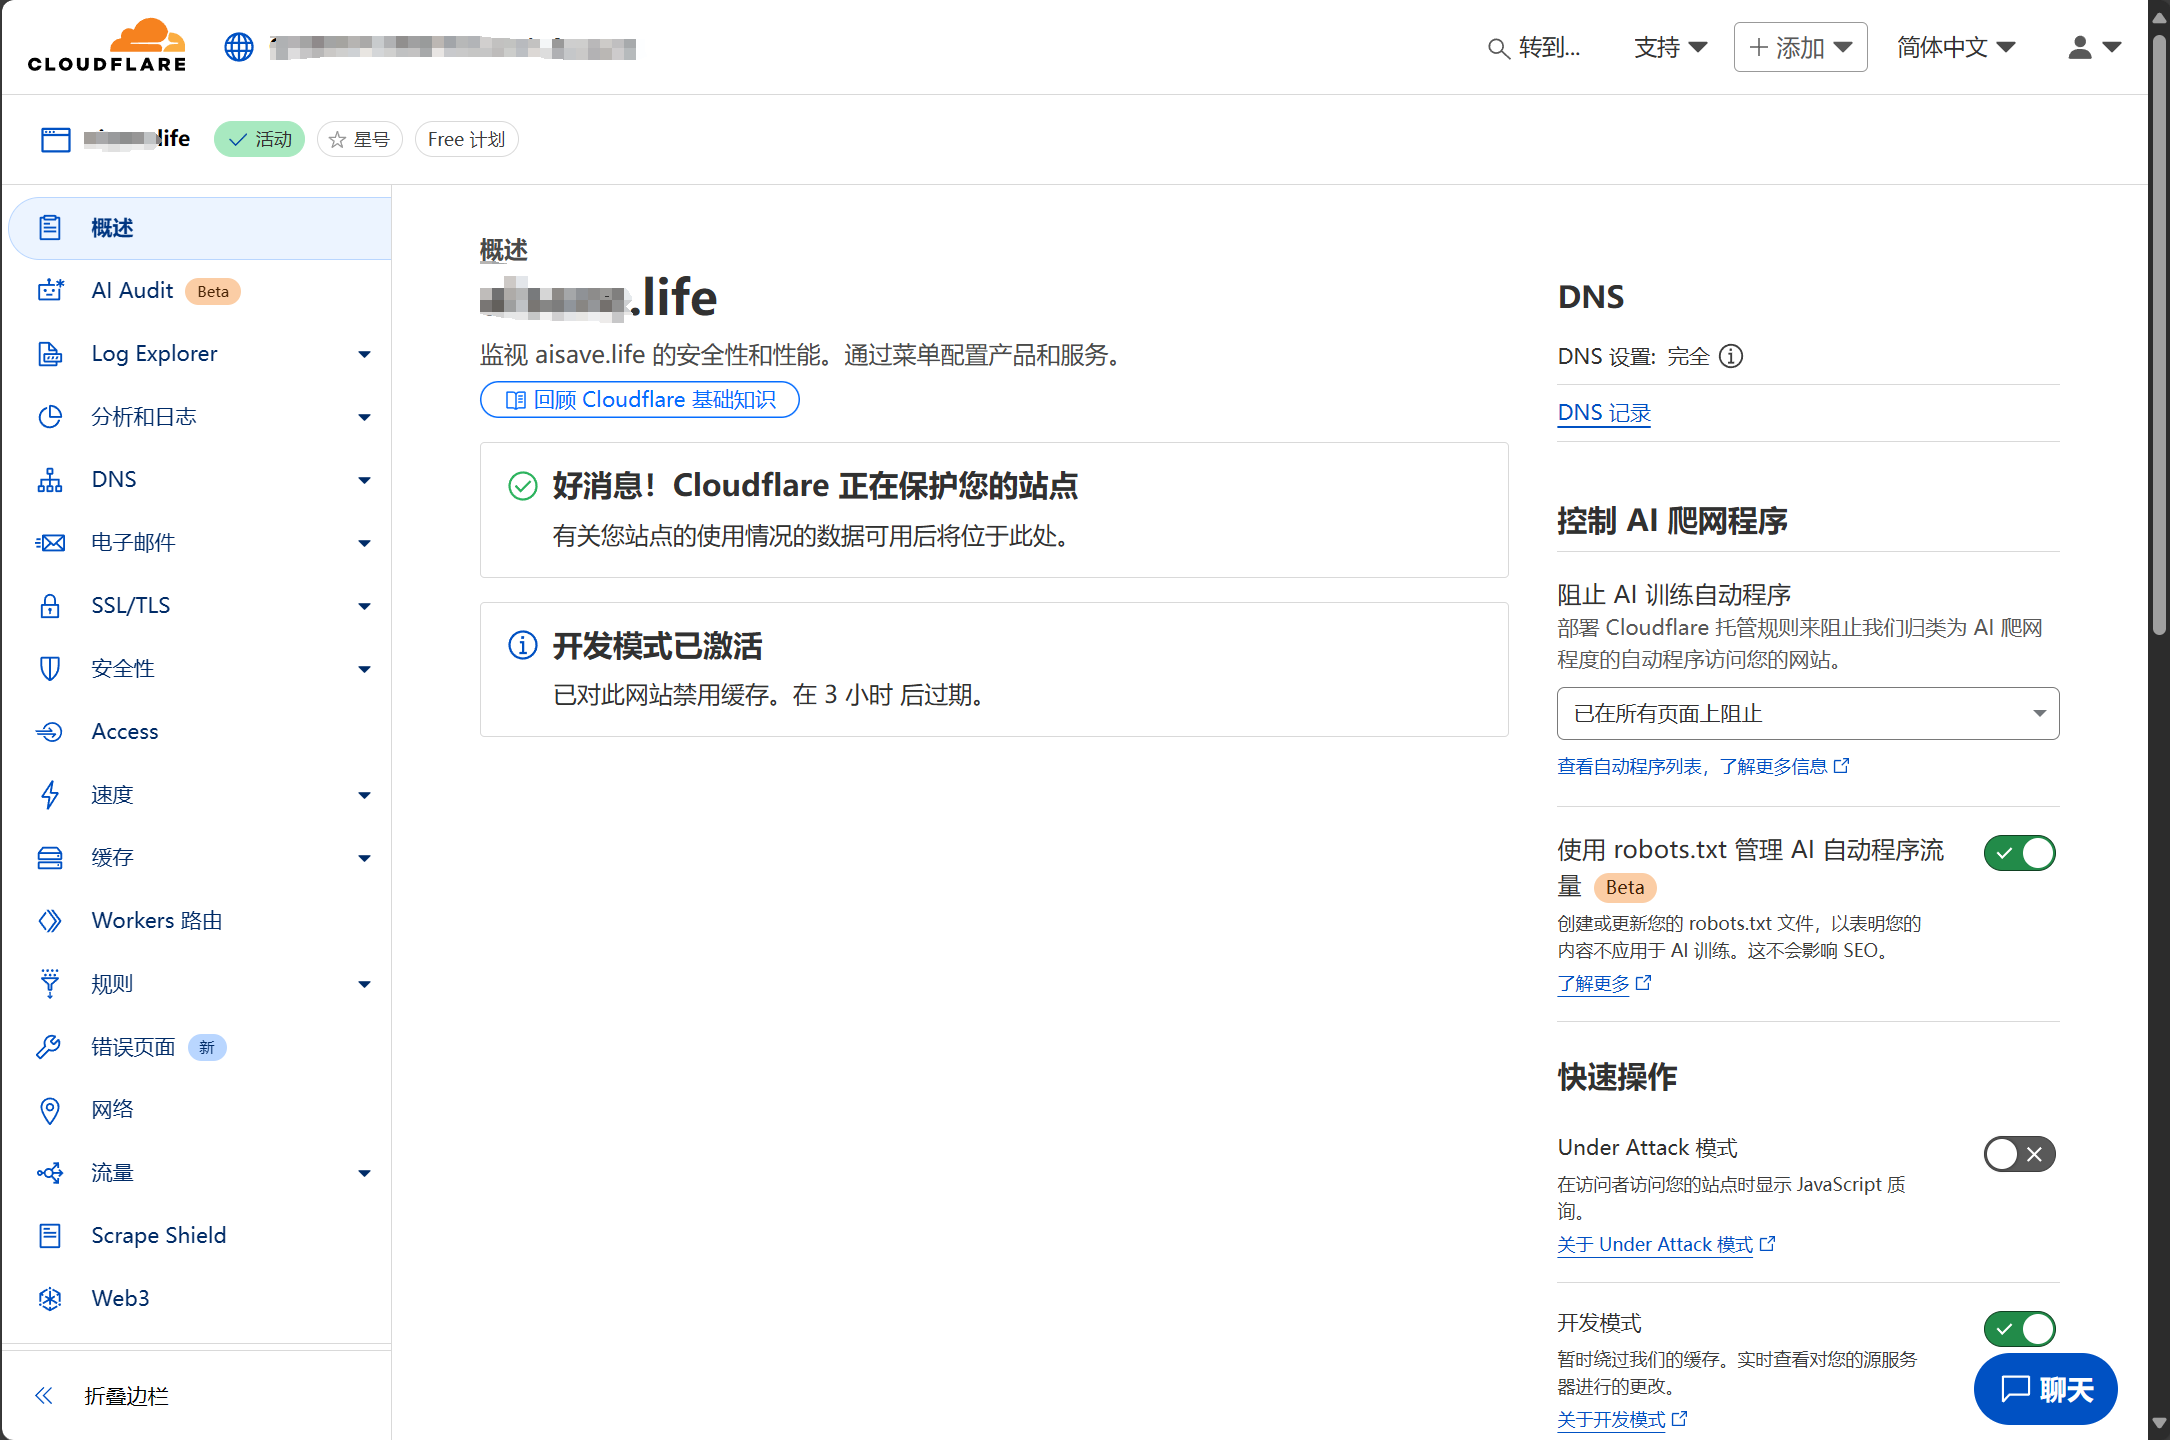Viewport: 2170px width, 1440px height.
Task: Click the collapse sidebar double-chevron icon
Action: tap(44, 1396)
